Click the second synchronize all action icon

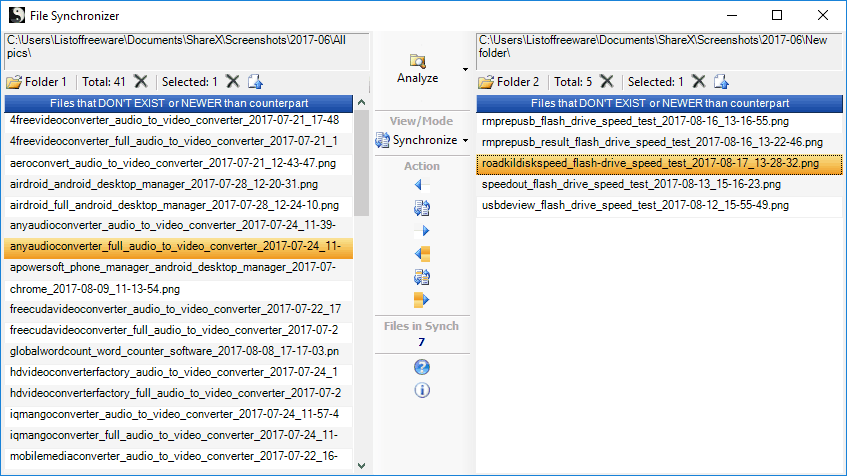pyautogui.click(x=421, y=277)
